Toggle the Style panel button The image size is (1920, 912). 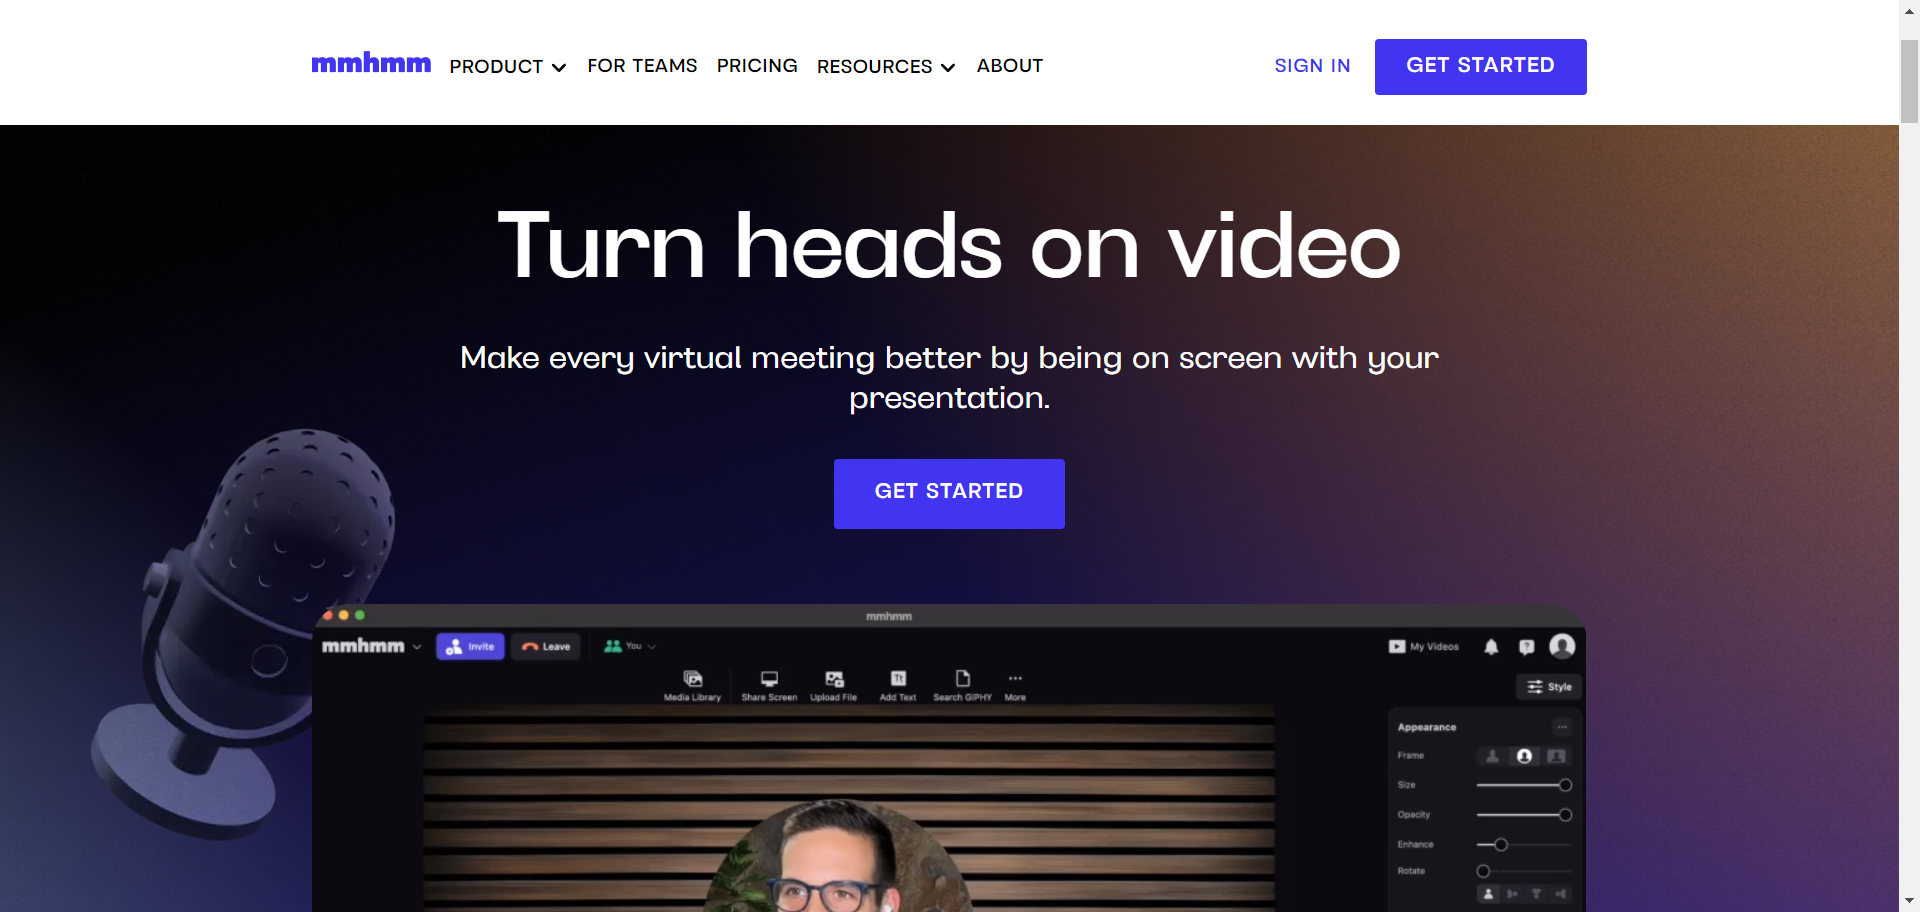coord(1549,687)
